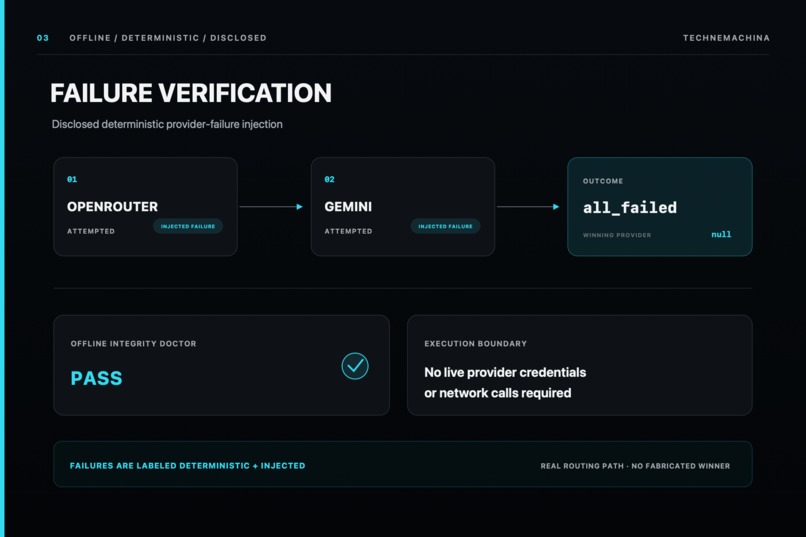Click the TECHNEMACHINA brand text

coord(726,38)
